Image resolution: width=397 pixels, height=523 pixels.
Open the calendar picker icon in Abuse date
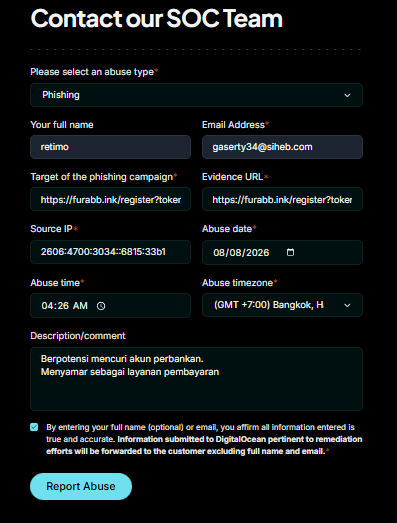(291, 252)
